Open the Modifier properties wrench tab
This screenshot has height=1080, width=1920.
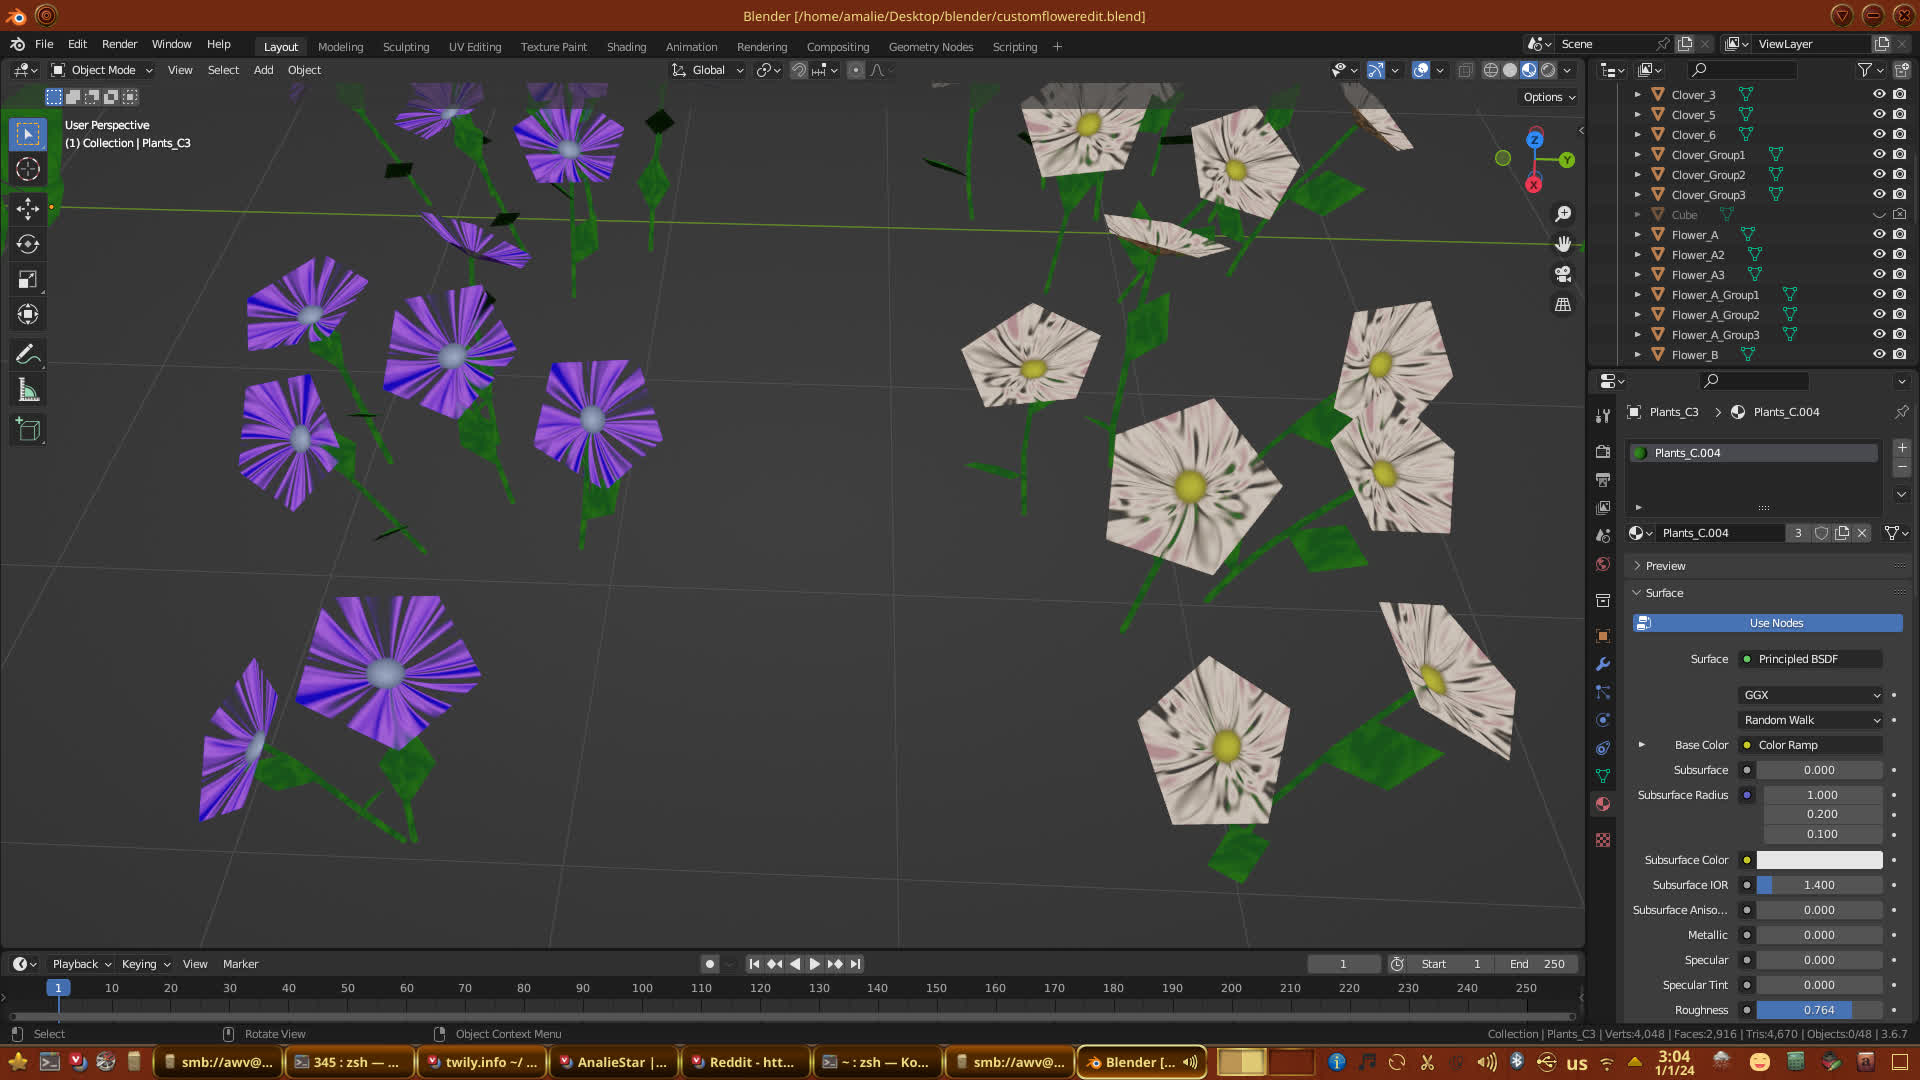1603,664
